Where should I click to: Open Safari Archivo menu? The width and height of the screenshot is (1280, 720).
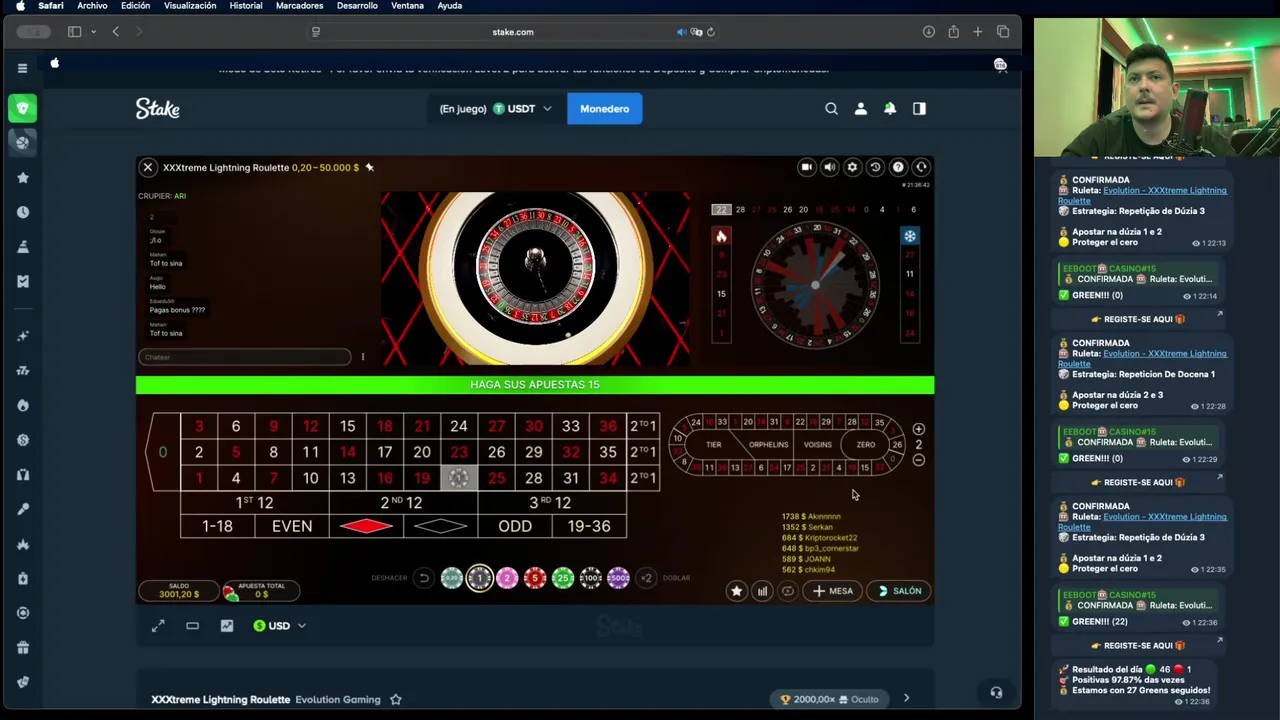pyautogui.click(x=92, y=6)
